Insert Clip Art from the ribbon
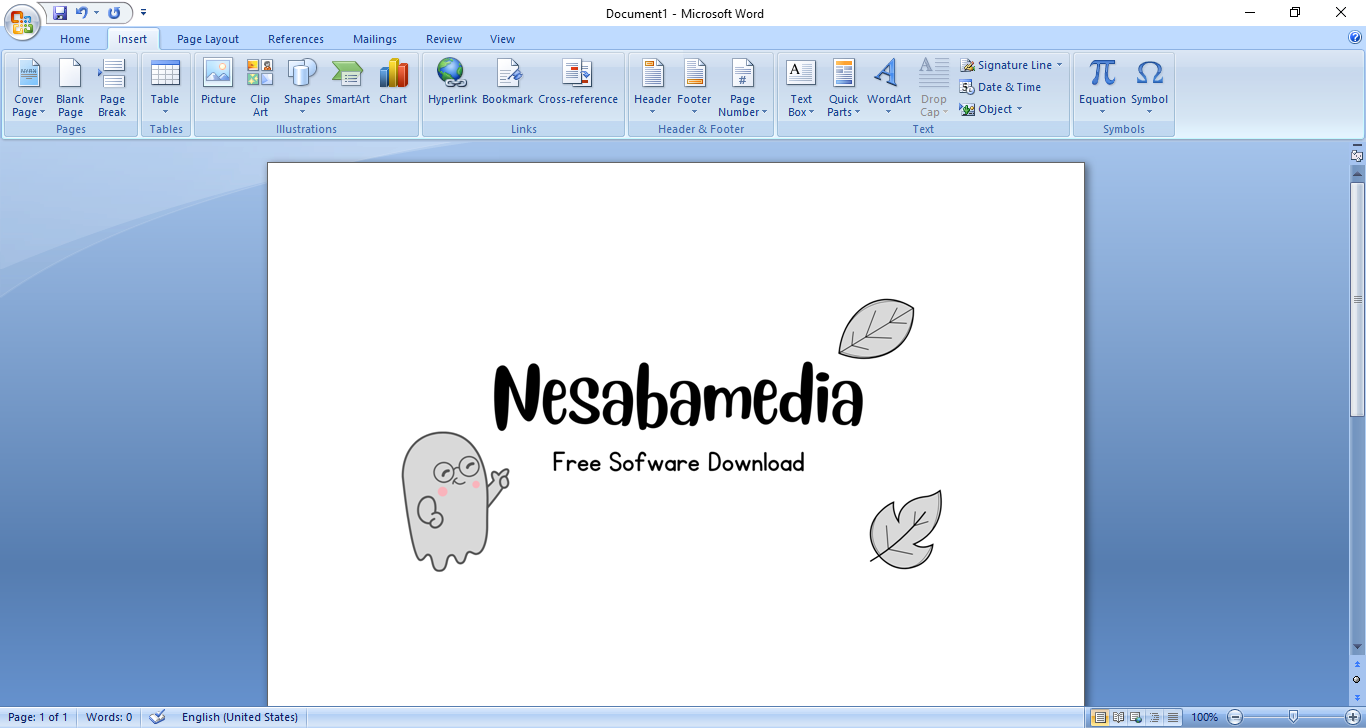The height and width of the screenshot is (728, 1366). (x=260, y=86)
